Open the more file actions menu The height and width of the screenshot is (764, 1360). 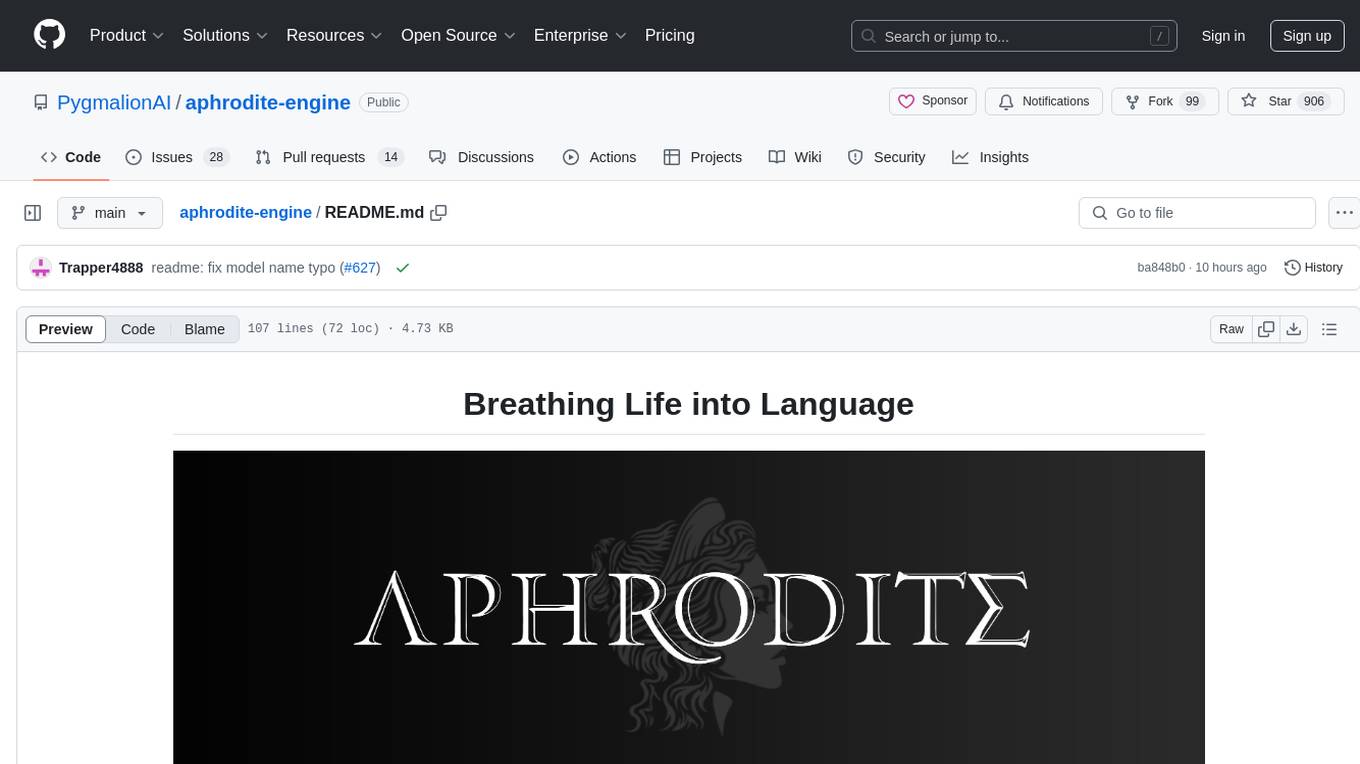point(1344,213)
